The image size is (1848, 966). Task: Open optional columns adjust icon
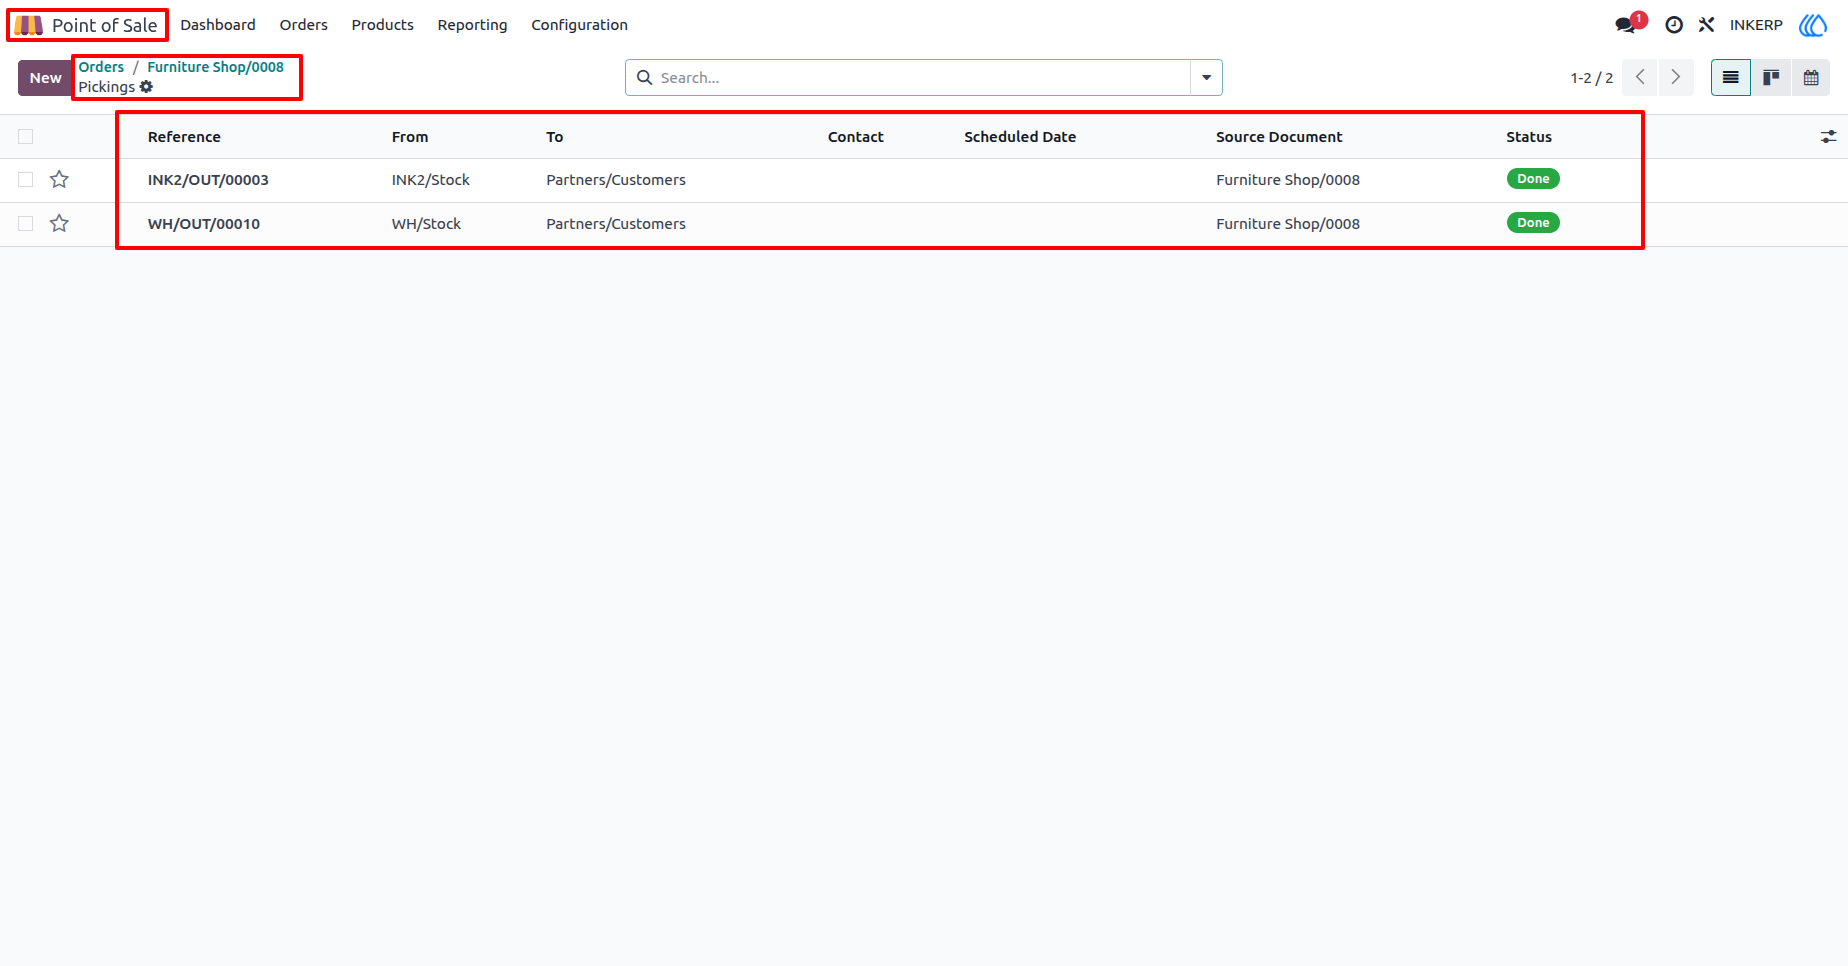coord(1828,137)
